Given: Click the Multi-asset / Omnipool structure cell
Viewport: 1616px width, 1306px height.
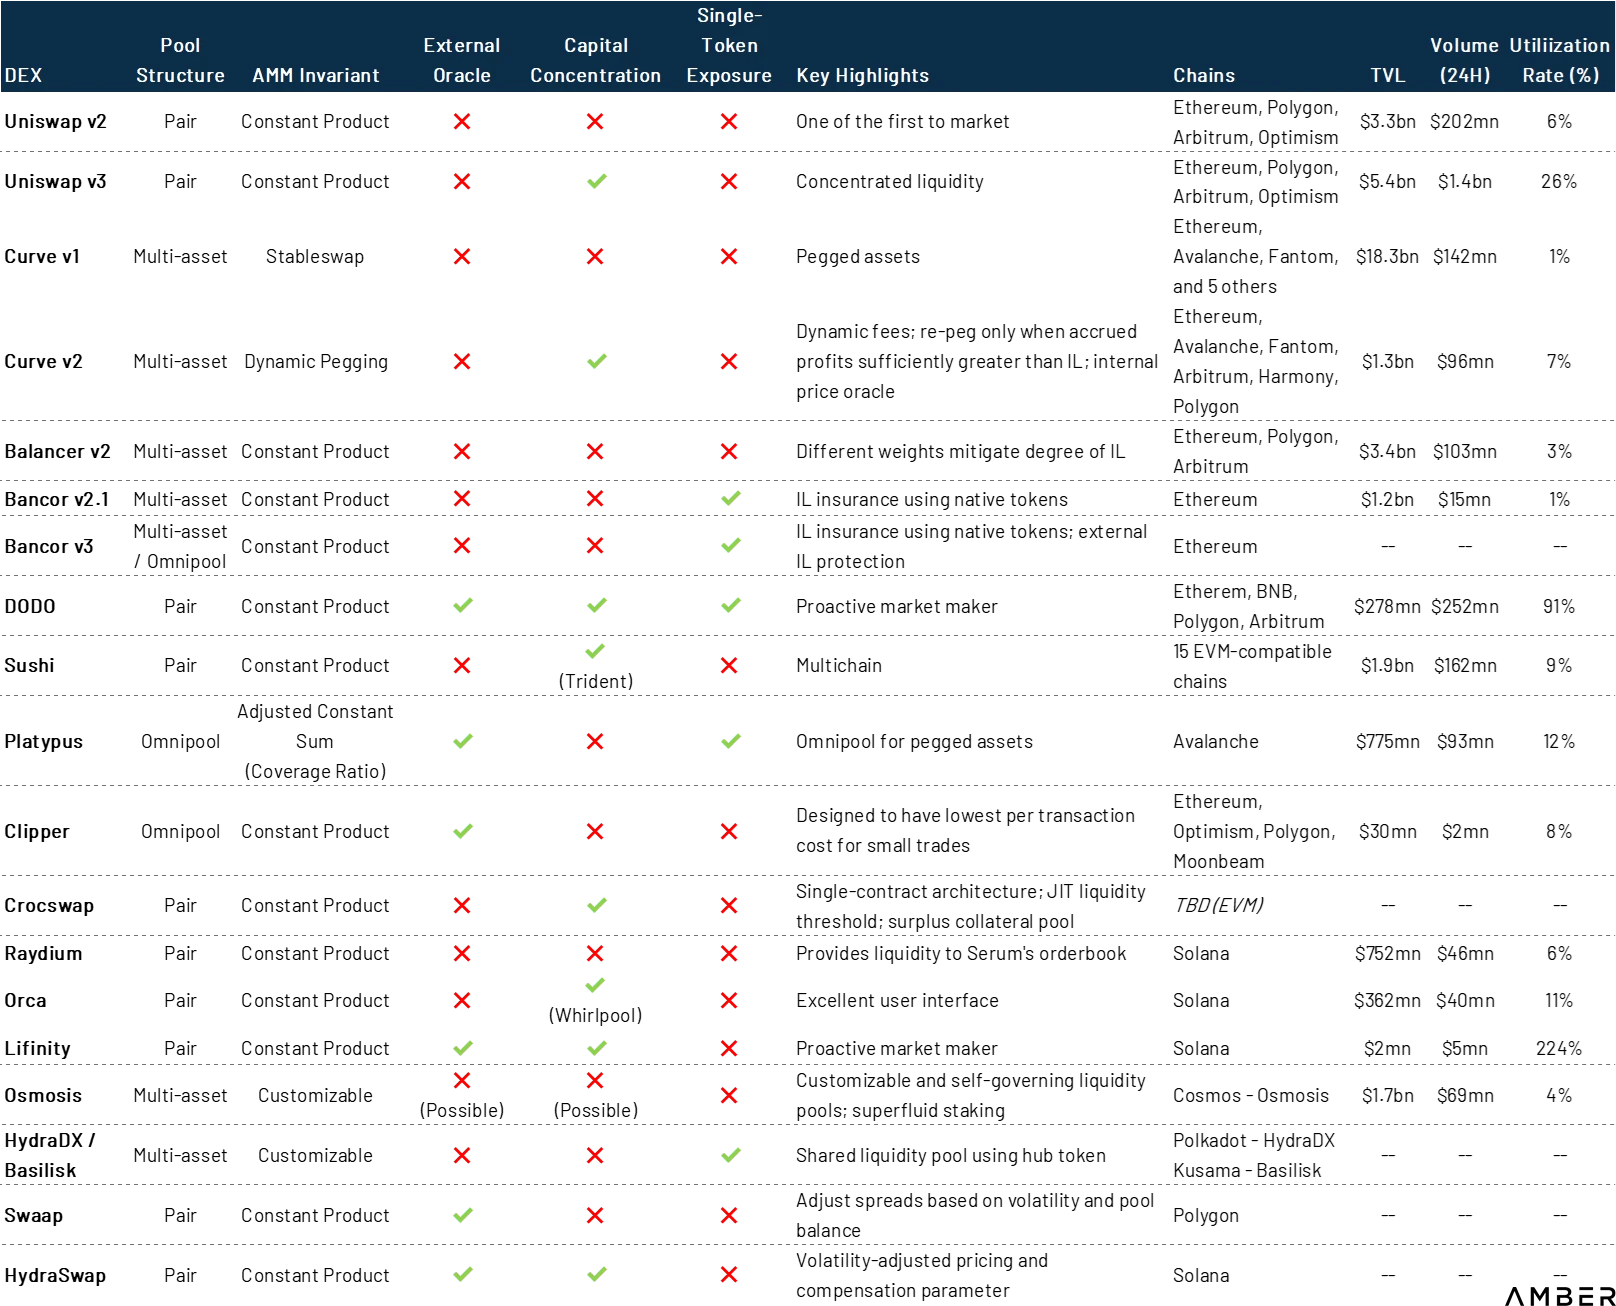Looking at the screenshot, I should (180, 546).
